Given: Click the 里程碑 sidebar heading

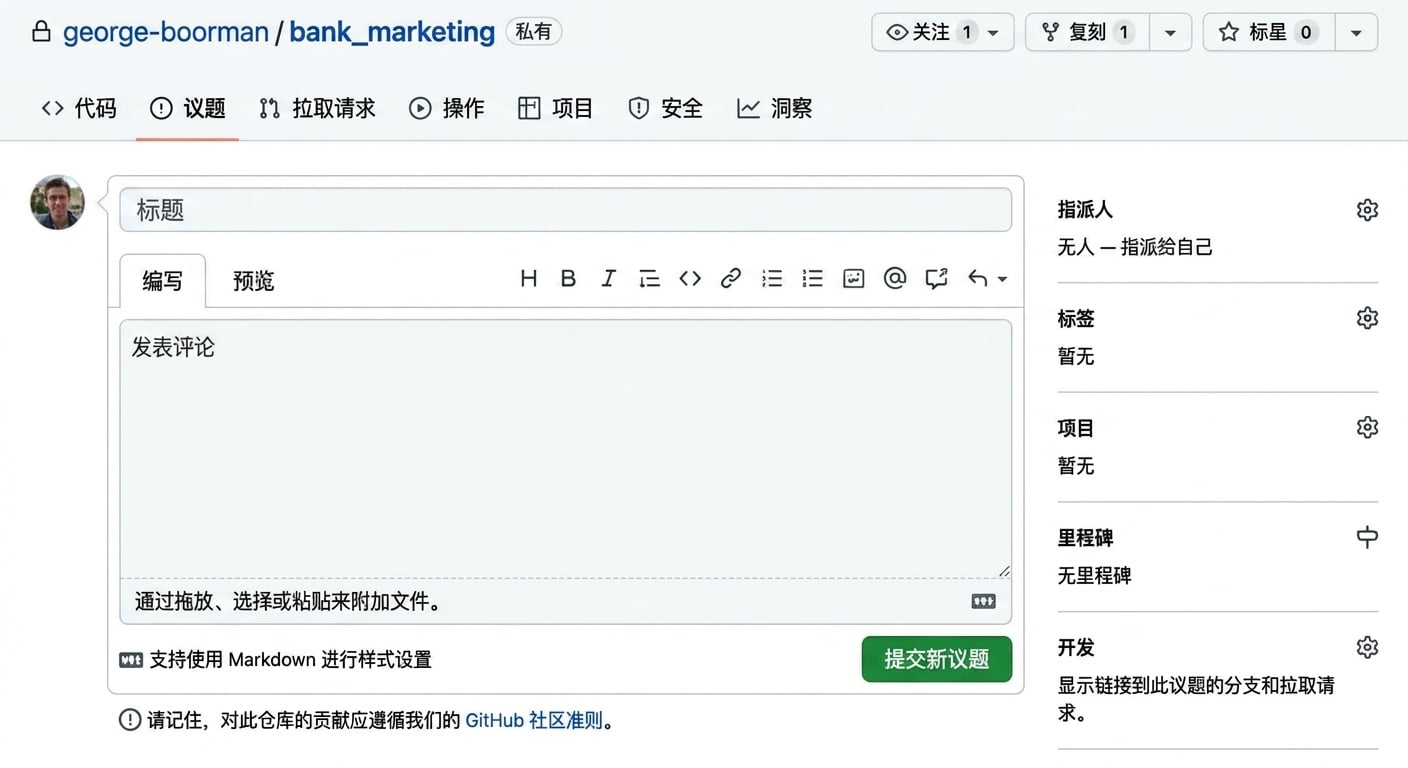Looking at the screenshot, I should point(1085,538).
